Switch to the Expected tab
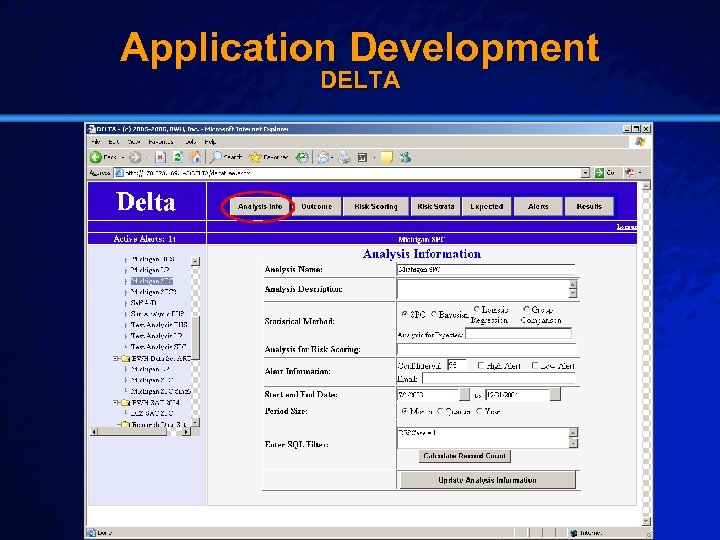This screenshot has height=540, width=720. coord(487,207)
